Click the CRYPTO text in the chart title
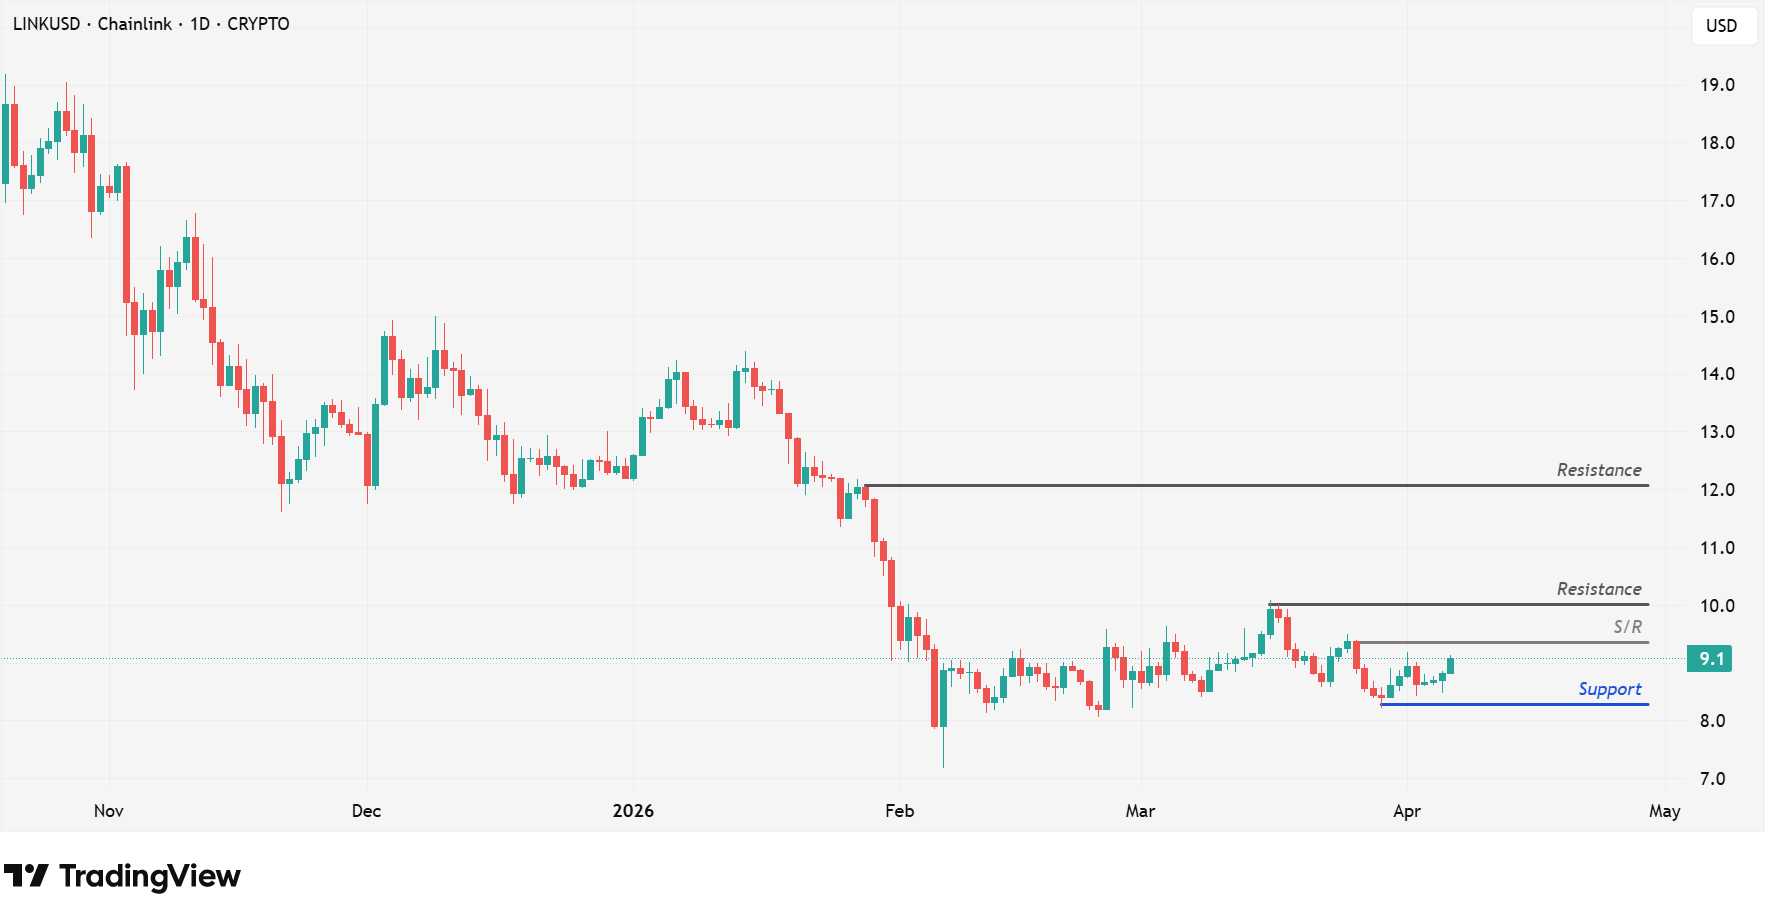The height and width of the screenshot is (921, 1765). (258, 24)
